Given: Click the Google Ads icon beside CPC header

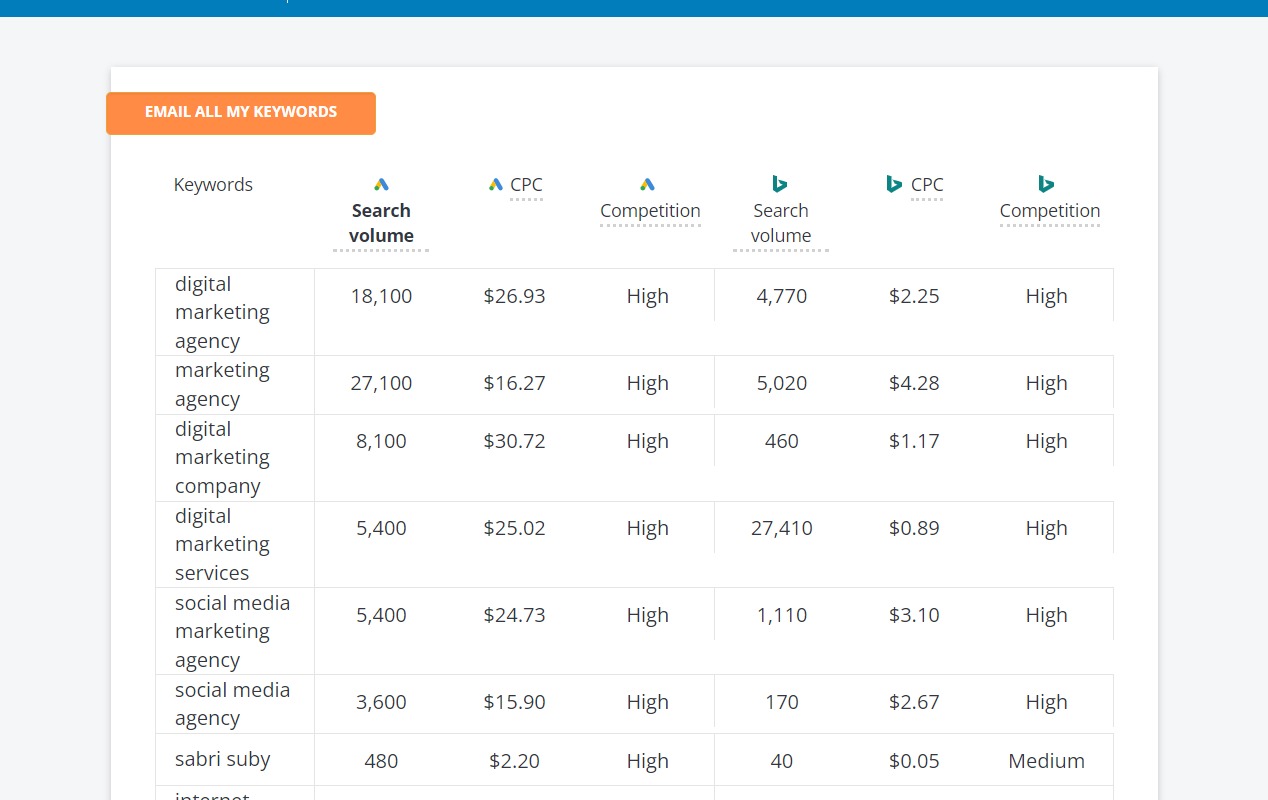Looking at the screenshot, I should click(496, 184).
